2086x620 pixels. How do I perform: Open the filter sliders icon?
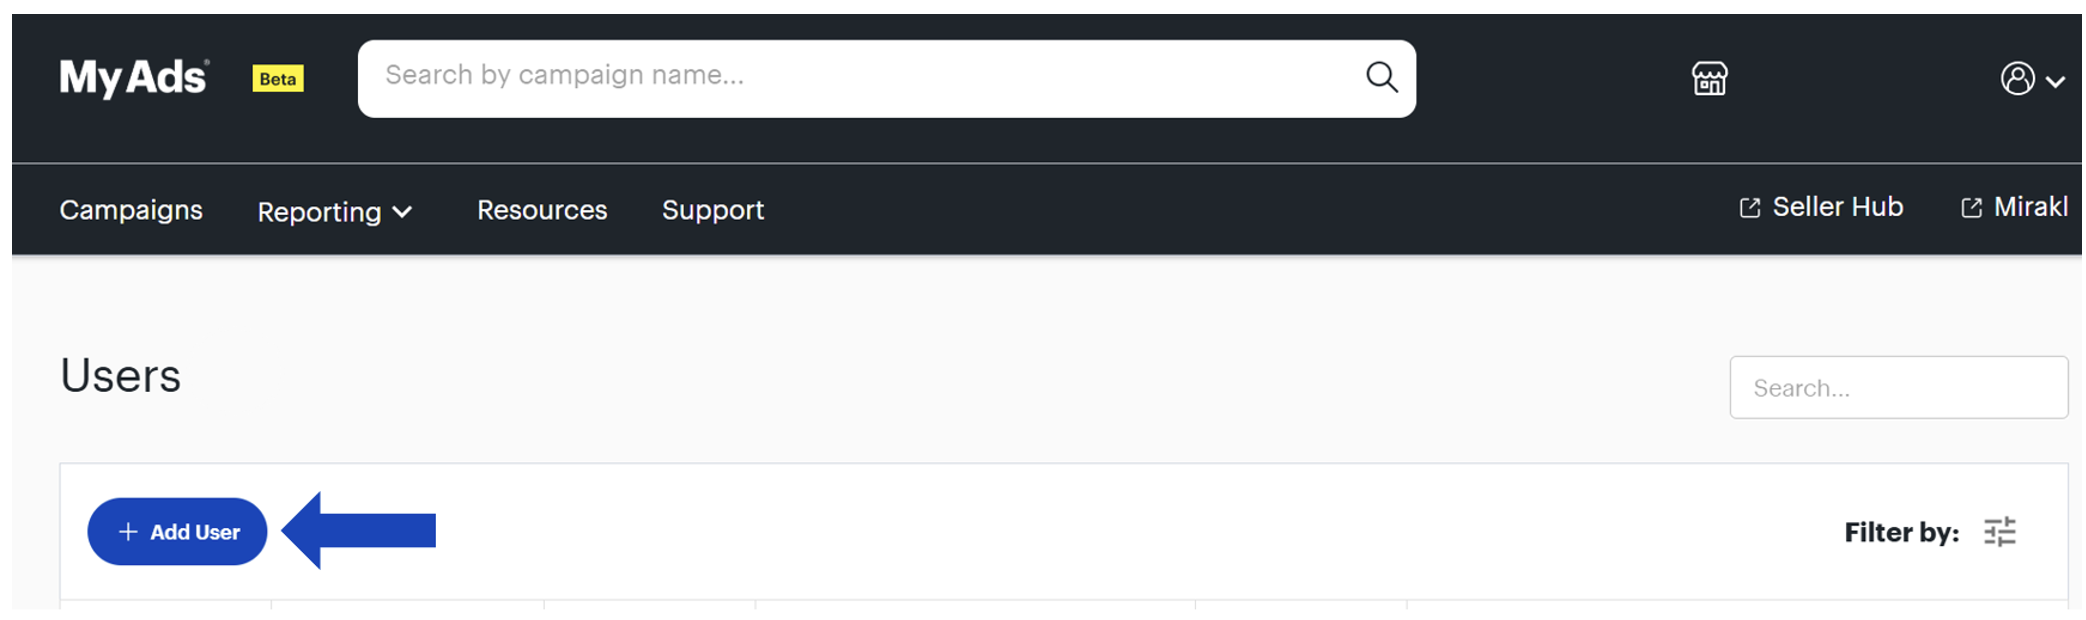point(1999,532)
